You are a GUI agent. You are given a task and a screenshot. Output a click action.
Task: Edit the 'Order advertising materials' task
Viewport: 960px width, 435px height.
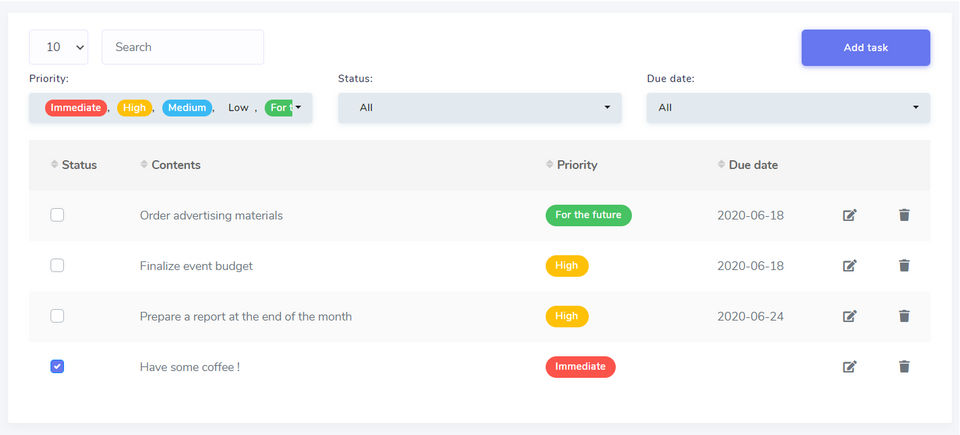(x=849, y=215)
